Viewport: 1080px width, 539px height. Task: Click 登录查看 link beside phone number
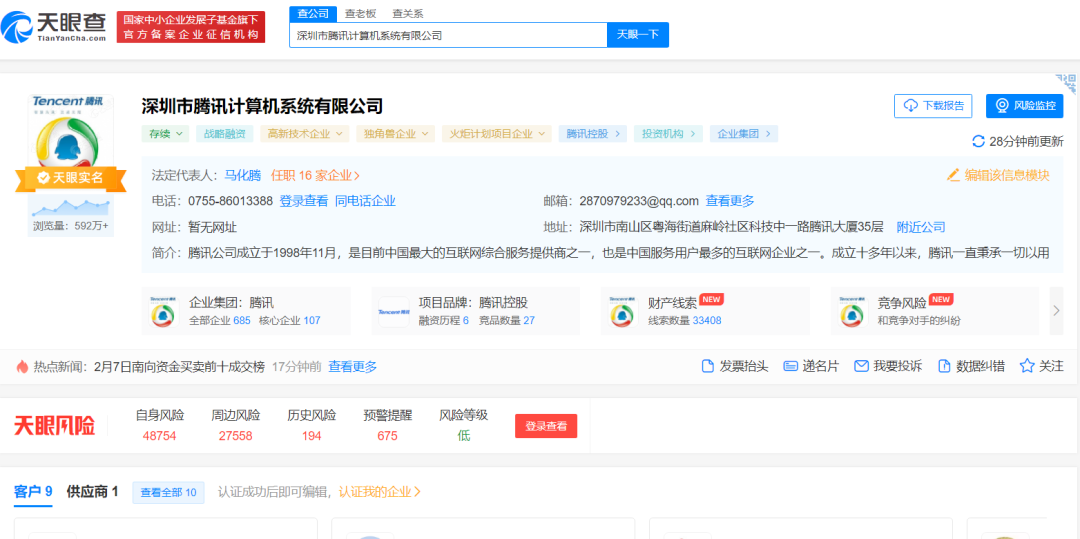304,201
